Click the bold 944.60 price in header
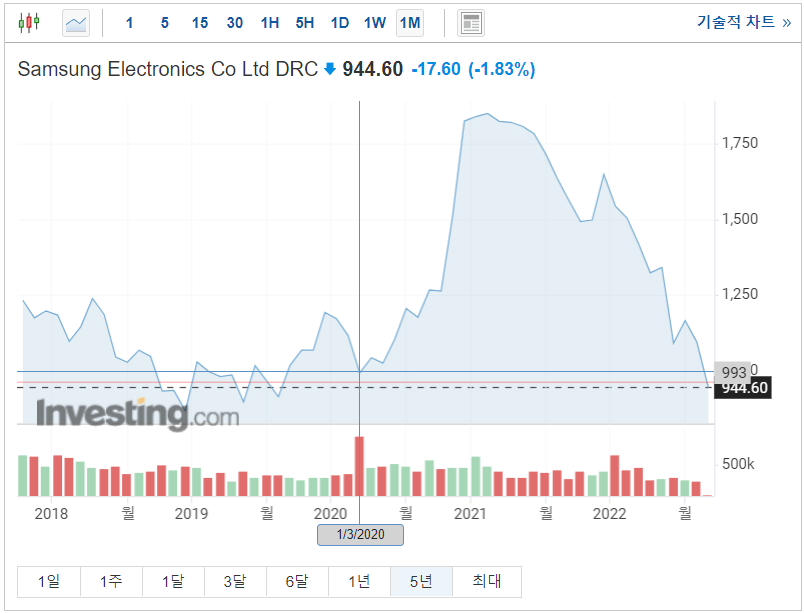Screen dimensions: 804x613 (x=373, y=69)
